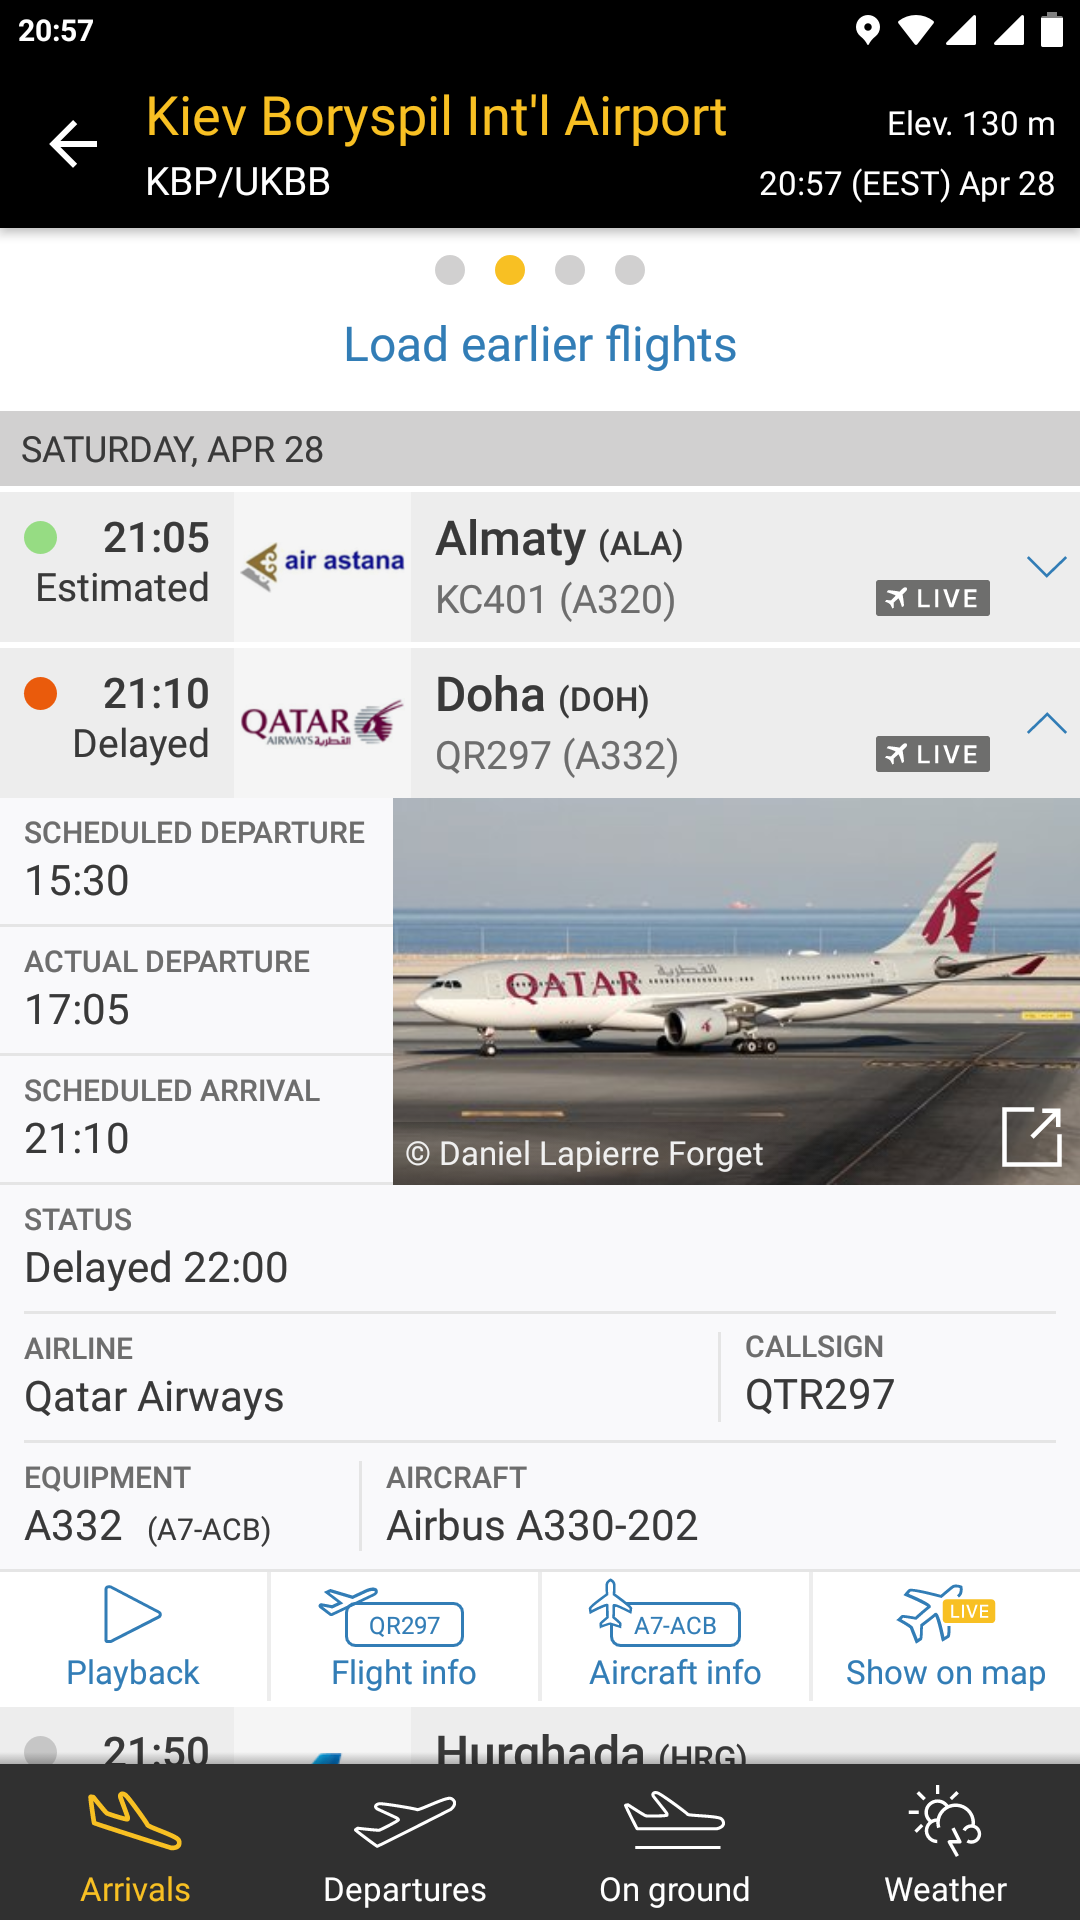Image resolution: width=1080 pixels, height=1920 pixels.
Task: Open A7-ACB Aircraft info
Action: click(675, 1637)
